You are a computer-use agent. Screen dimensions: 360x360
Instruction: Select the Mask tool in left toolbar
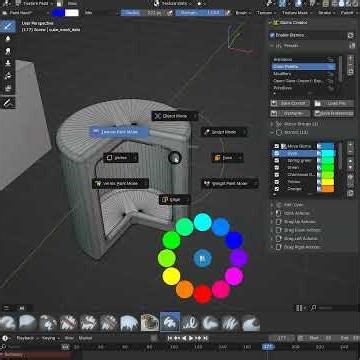point(8,88)
